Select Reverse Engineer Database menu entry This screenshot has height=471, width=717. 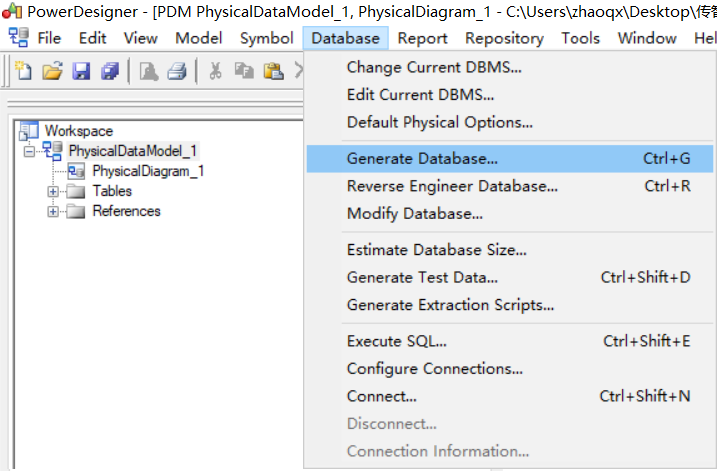(452, 186)
